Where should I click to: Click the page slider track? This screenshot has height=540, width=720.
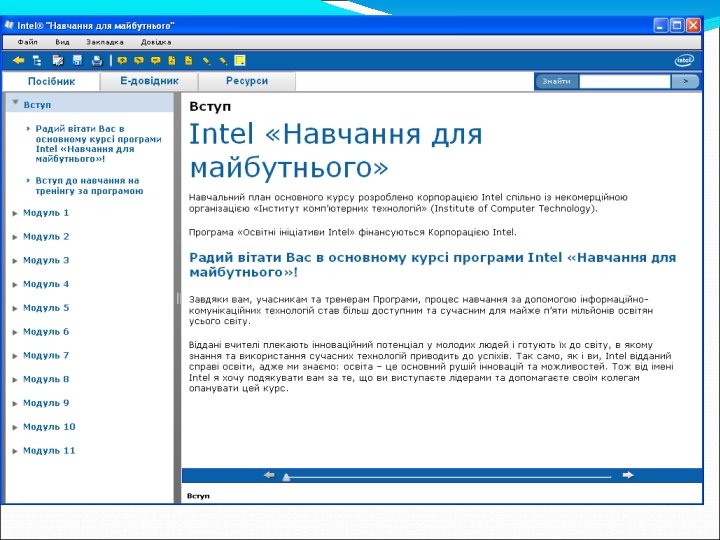[448, 477]
